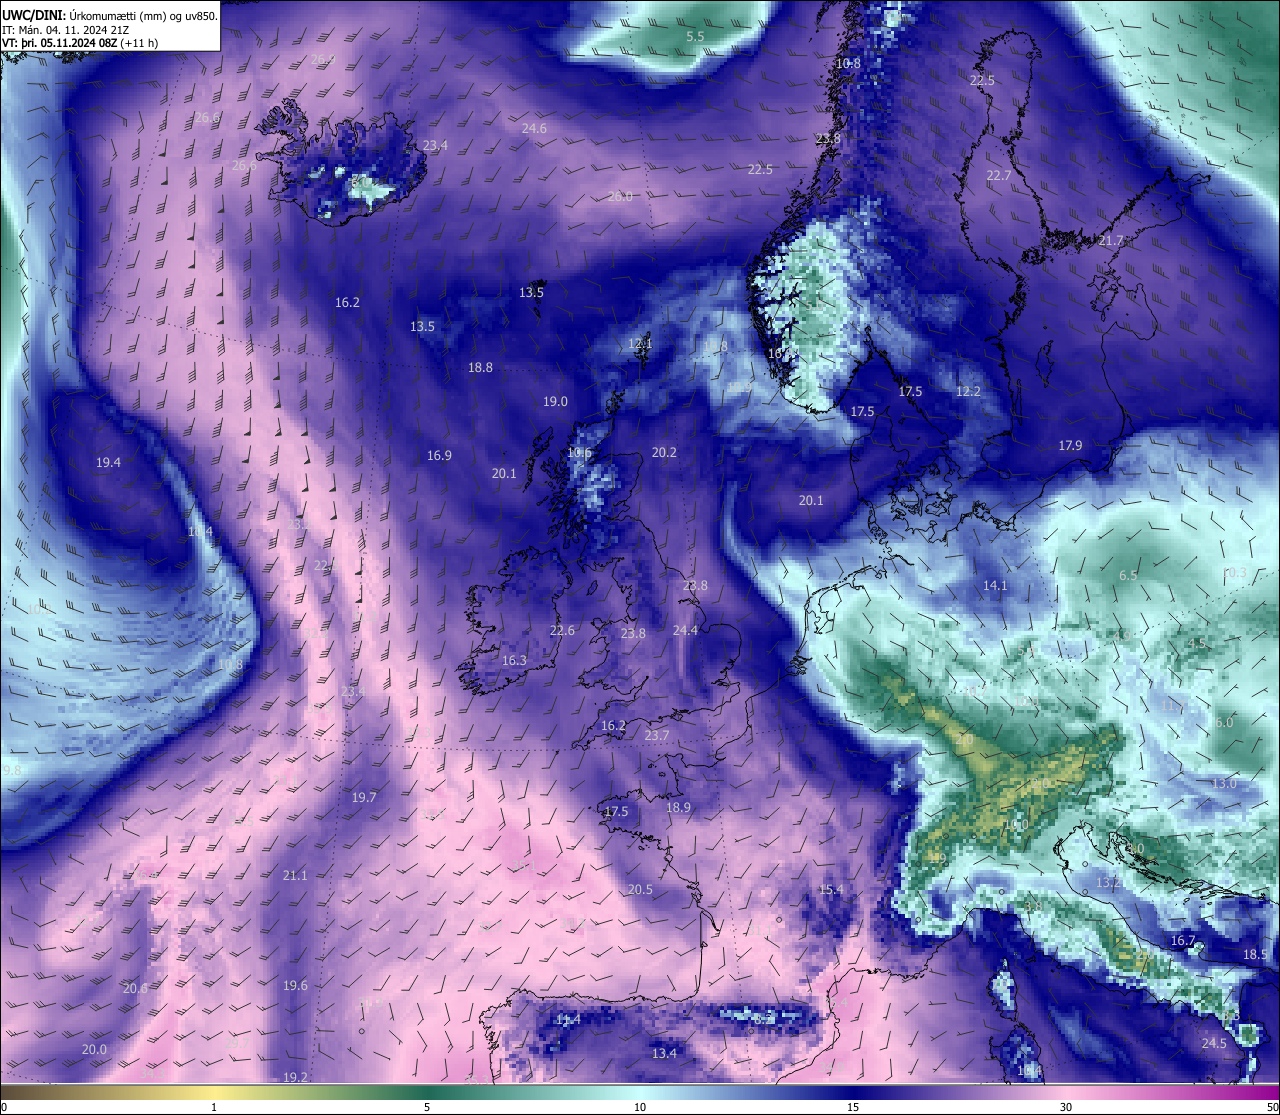
Task: Click the 19.7 value on the map
Action: pyautogui.click(x=364, y=797)
